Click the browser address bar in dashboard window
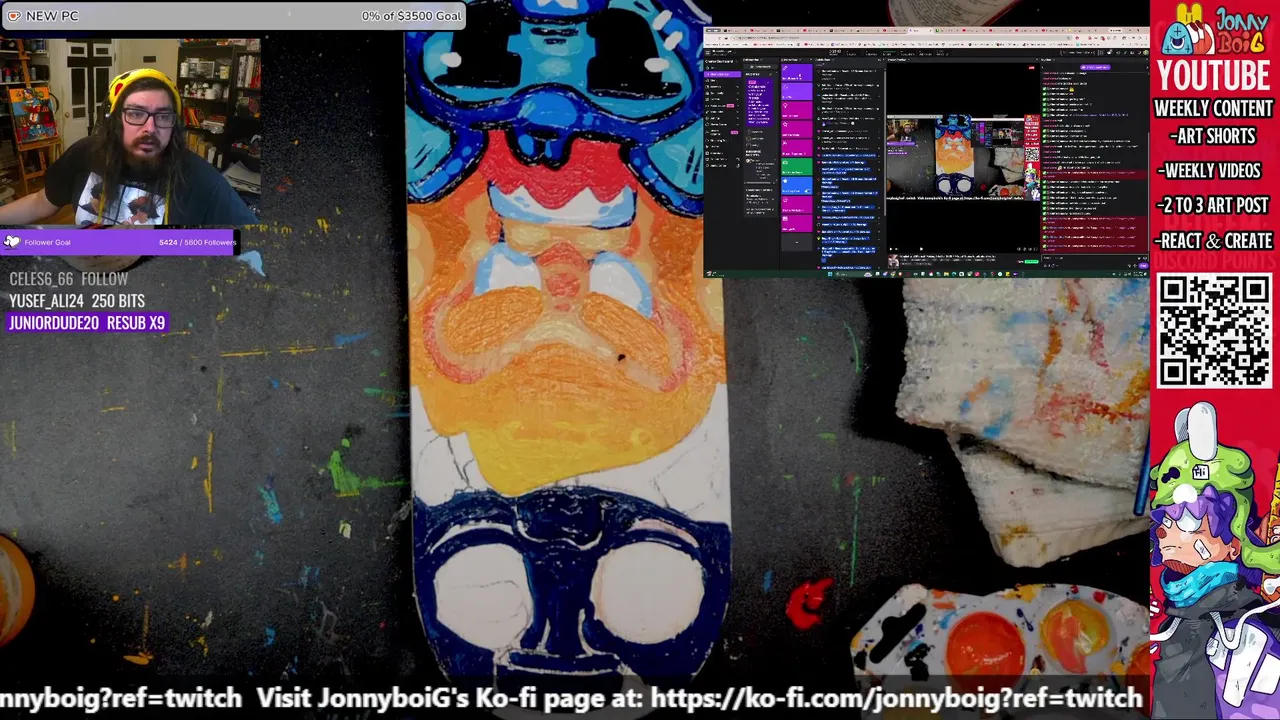Image resolution: width=1280 pixels, height=720 pixels. (x=902, y=38)
